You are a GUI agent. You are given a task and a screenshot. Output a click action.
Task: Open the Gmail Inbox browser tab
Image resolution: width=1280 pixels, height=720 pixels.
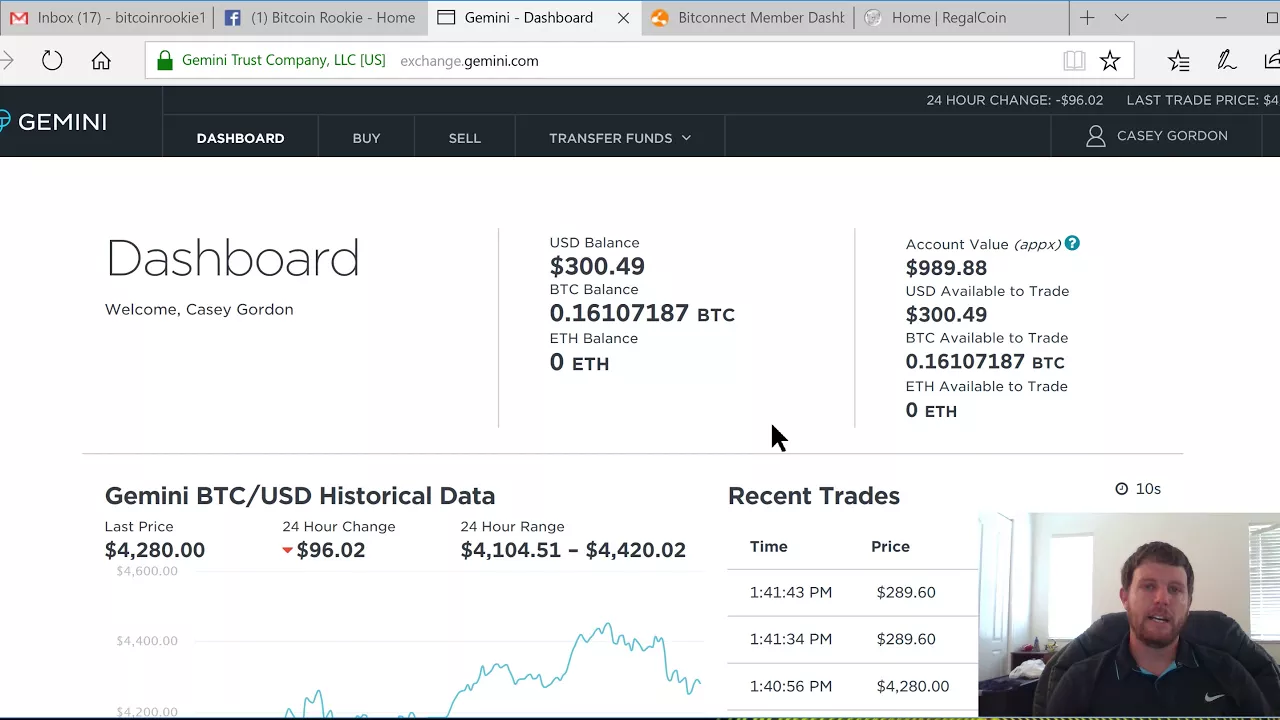(107, 18)
